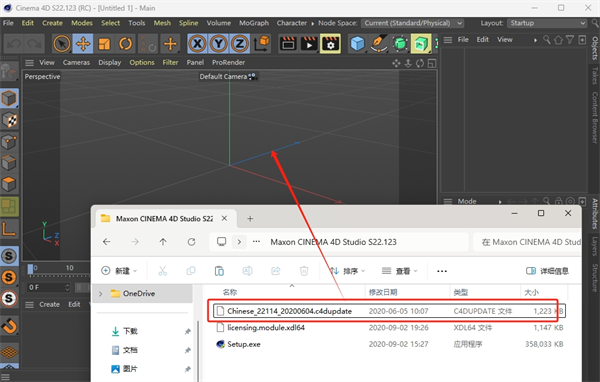Viewport: 600px width, 382px height.
Task: Activate the Rotate tool
Action: pos(126,44)
